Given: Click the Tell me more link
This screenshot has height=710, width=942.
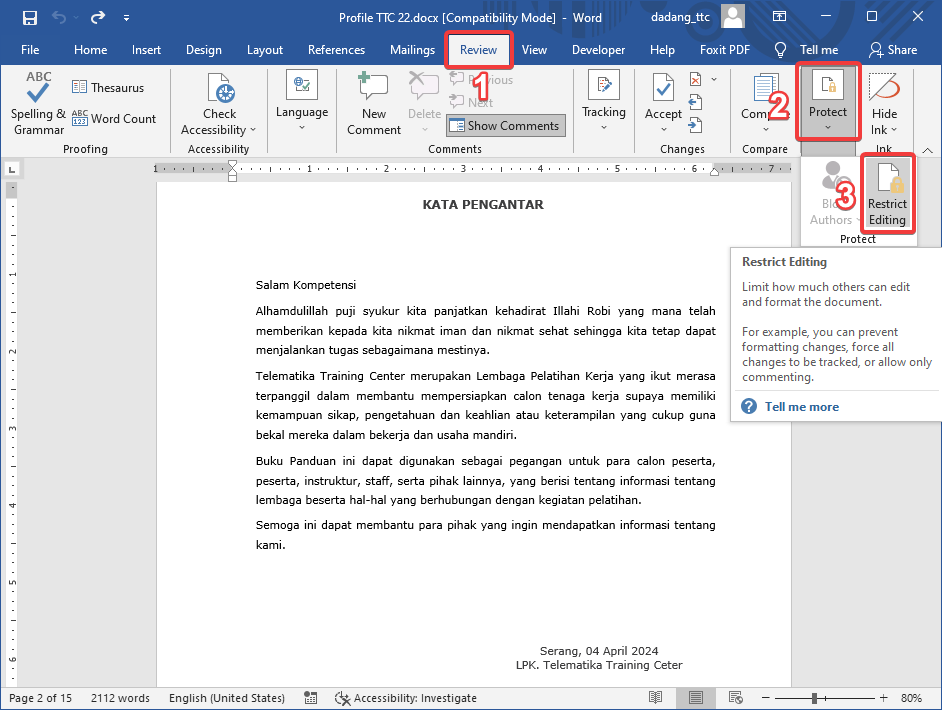Looking at the screenshot, I should (801, 407).
